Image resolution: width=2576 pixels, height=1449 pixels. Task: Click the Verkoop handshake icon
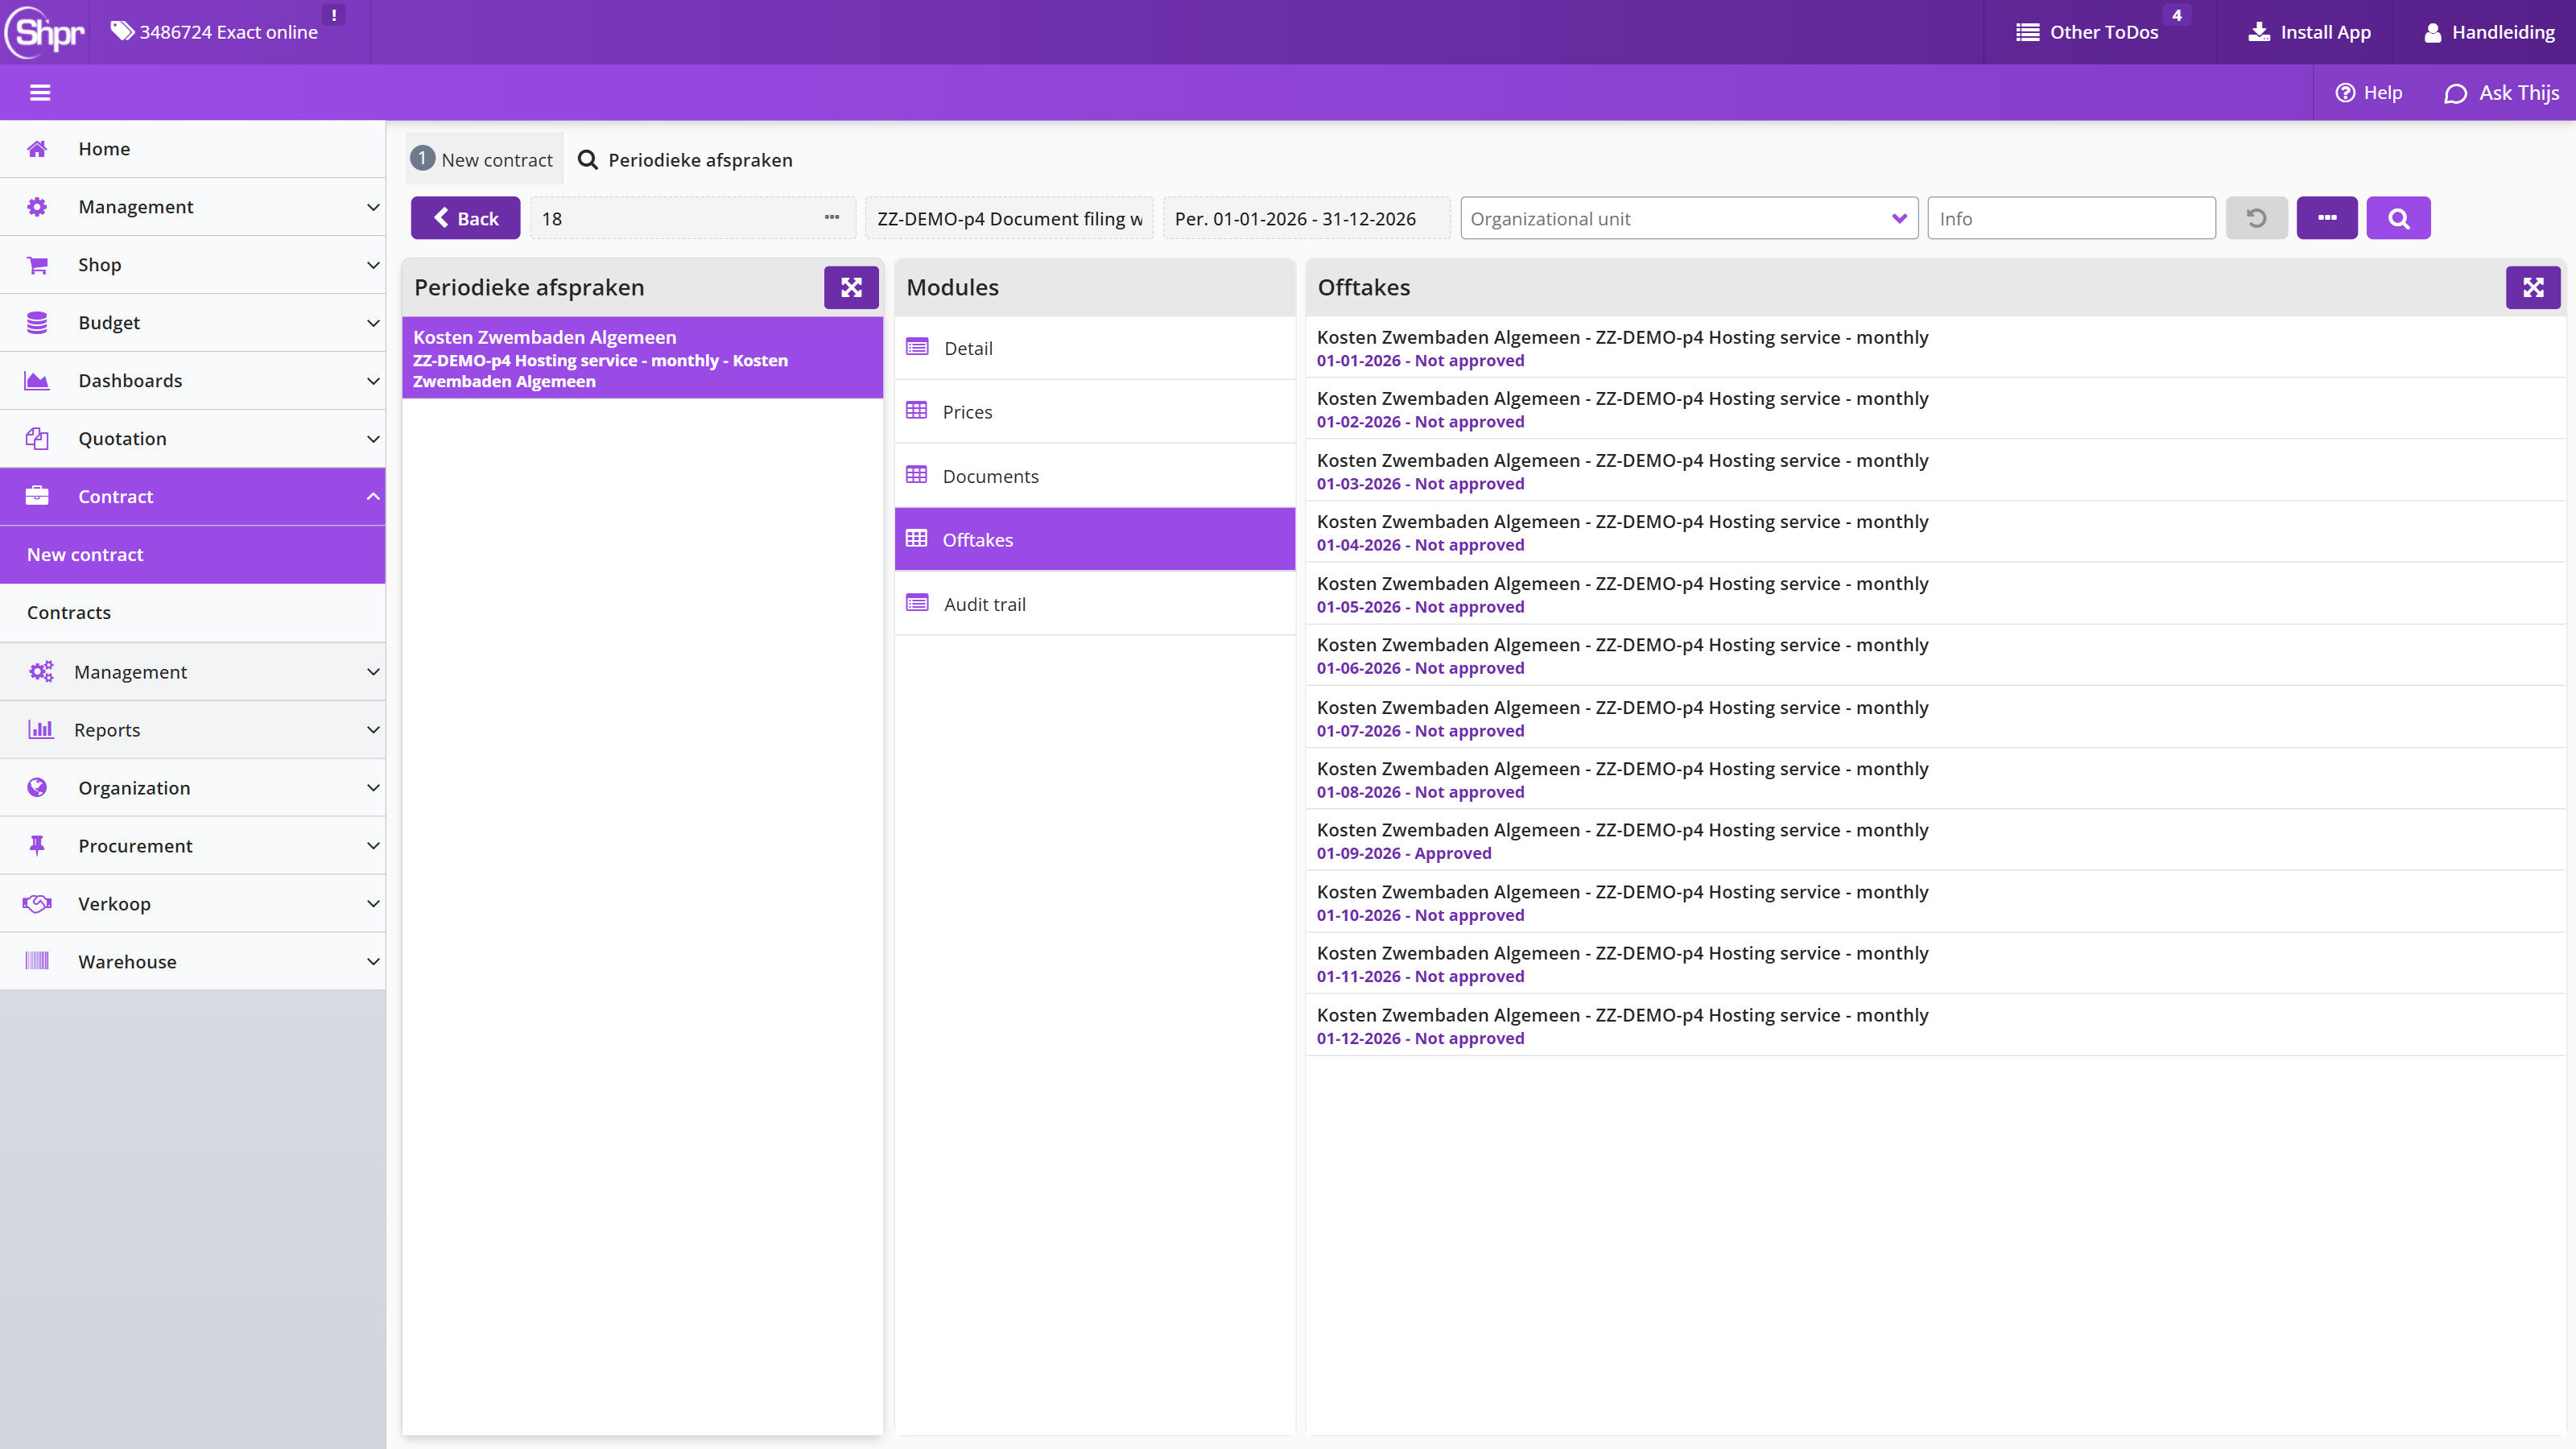pyautogui.click(x=37, y=904)
